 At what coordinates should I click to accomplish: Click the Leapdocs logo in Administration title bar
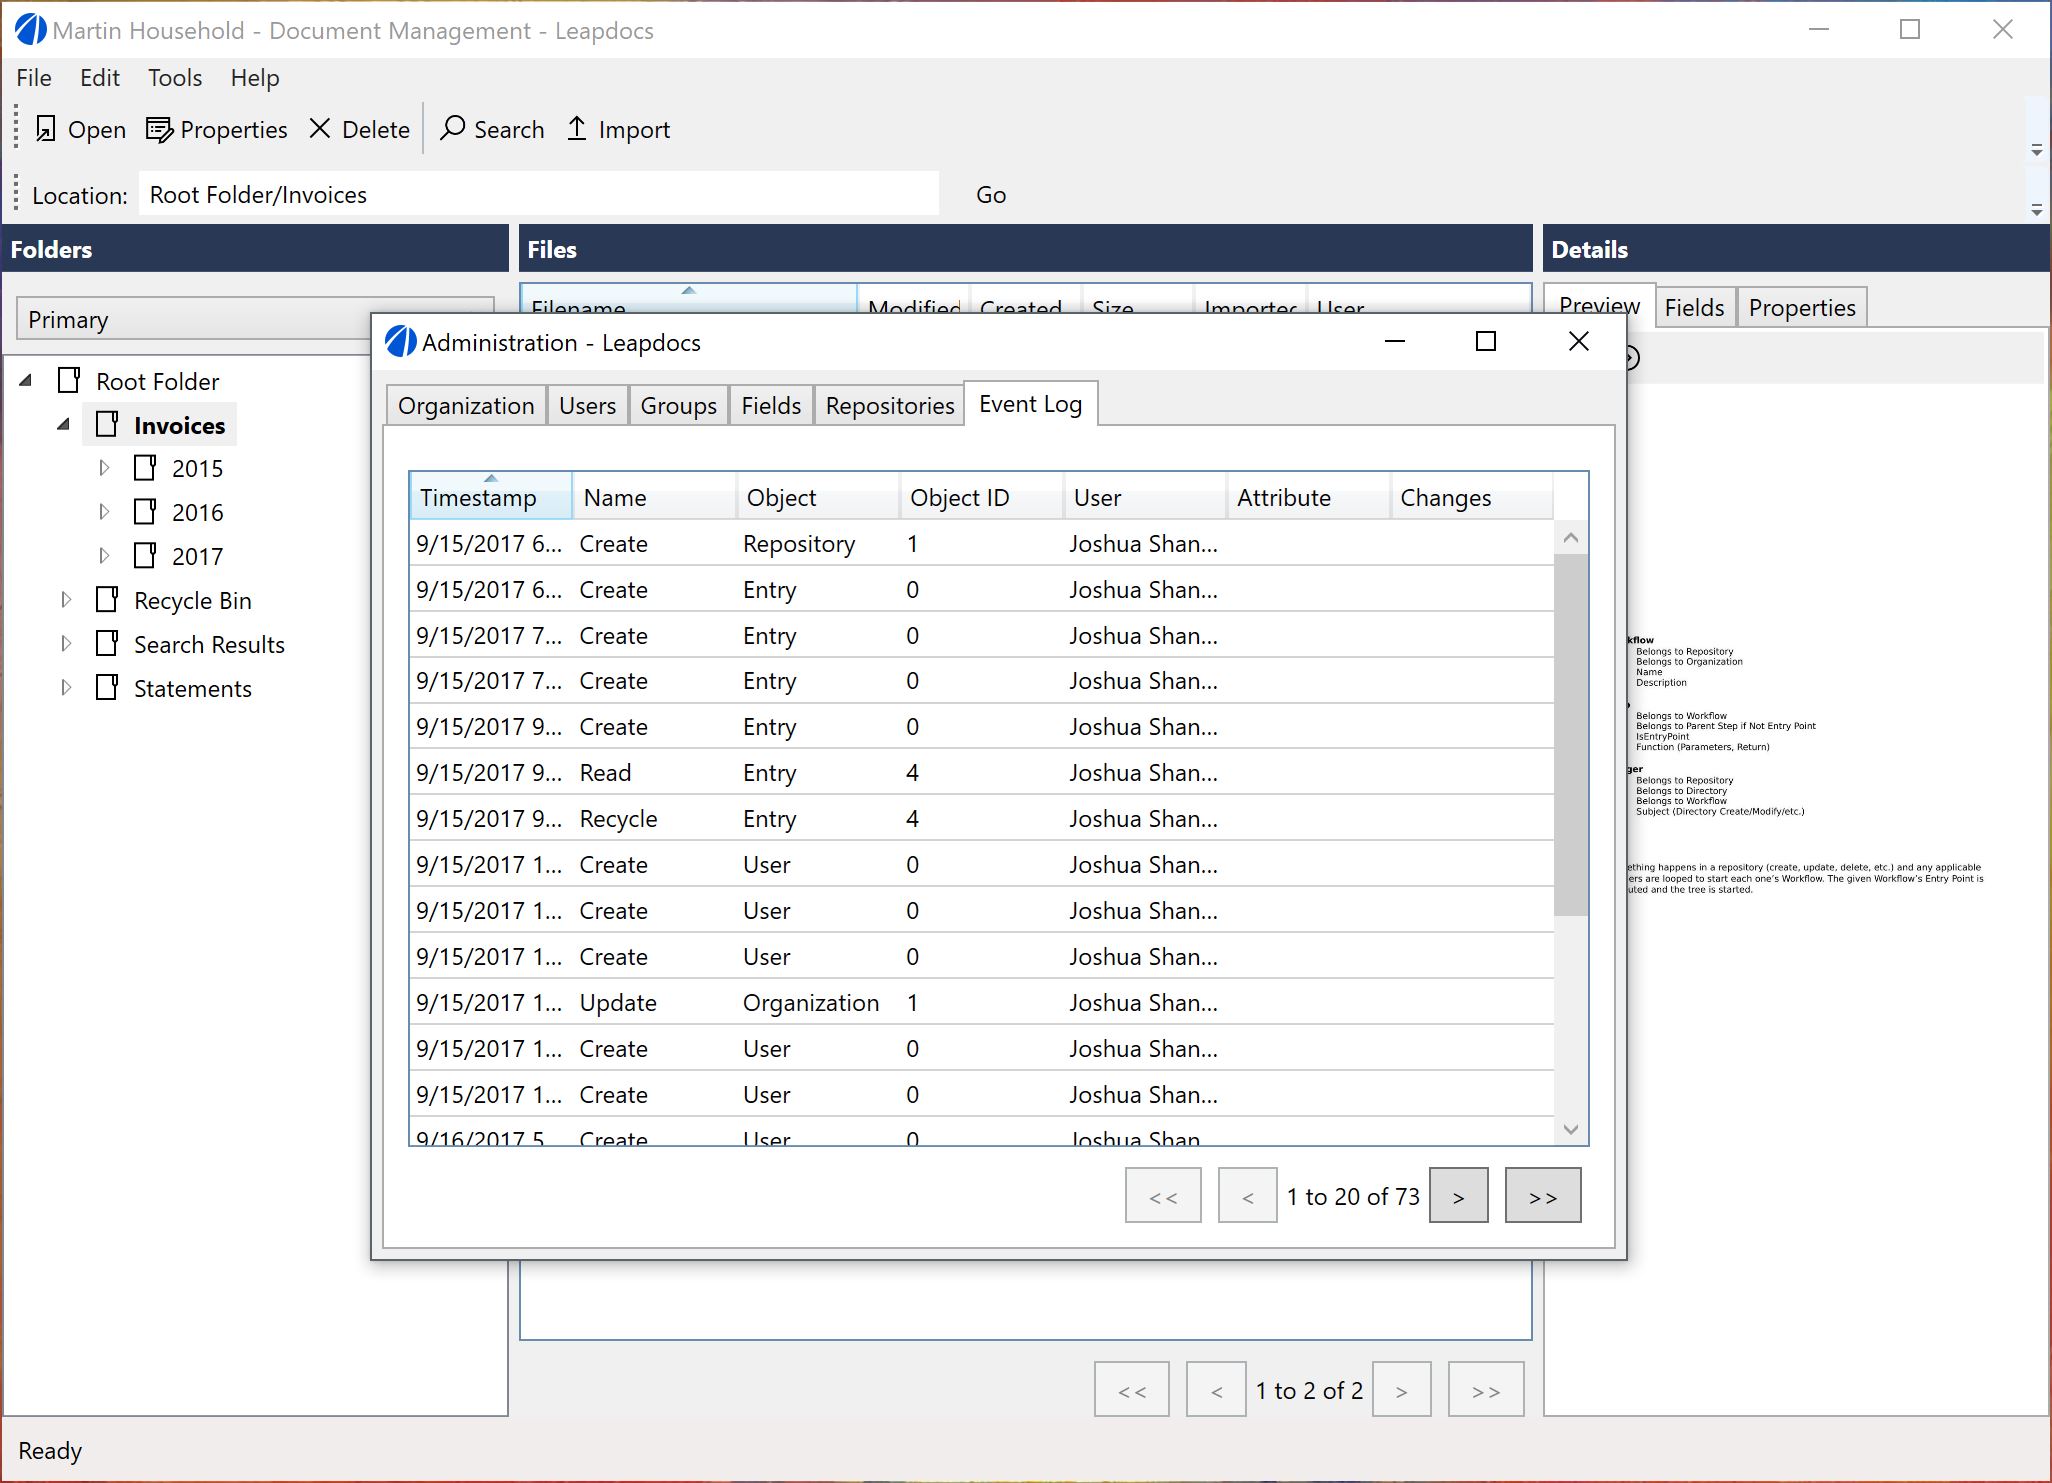[401, 342]
